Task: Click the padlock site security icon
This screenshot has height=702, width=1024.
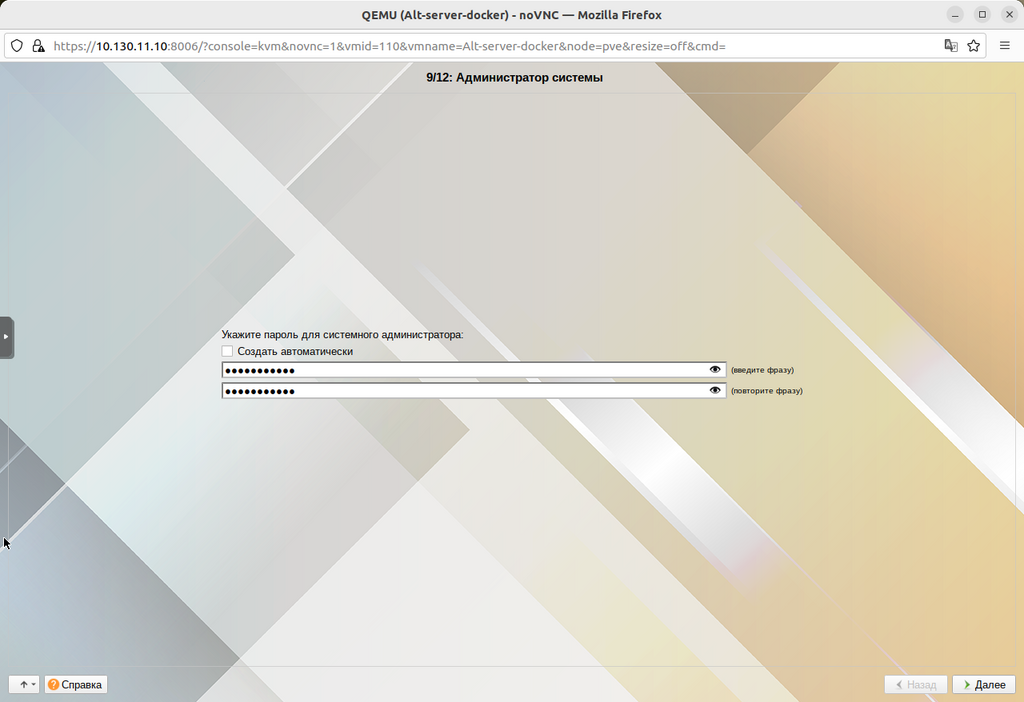Action: click(x=38, y=46)
